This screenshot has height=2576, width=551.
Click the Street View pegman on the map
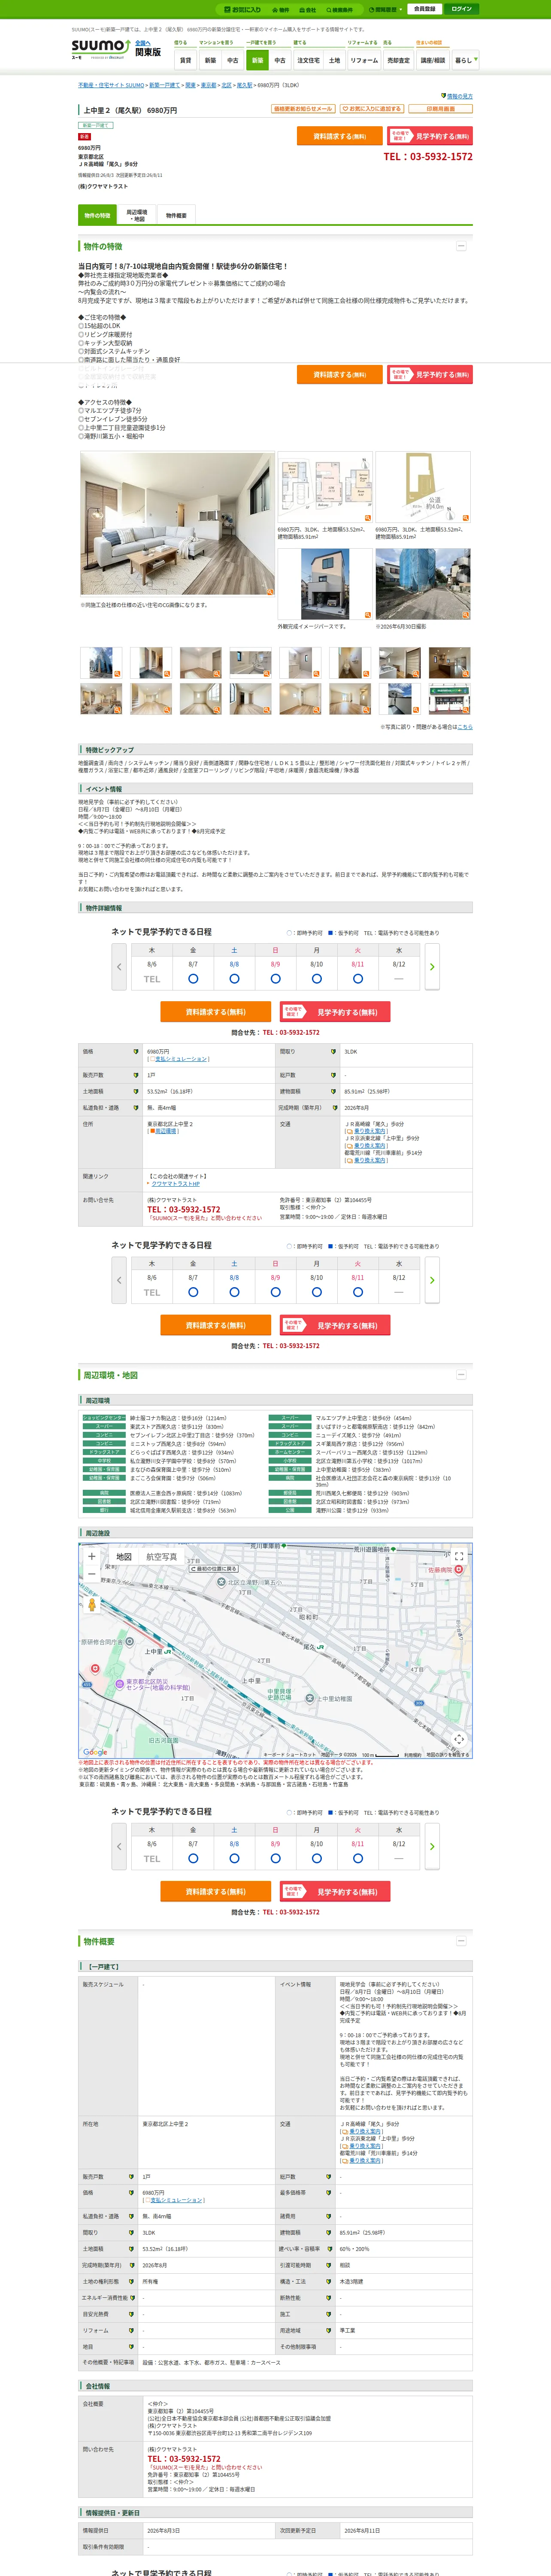point(92,1605)
